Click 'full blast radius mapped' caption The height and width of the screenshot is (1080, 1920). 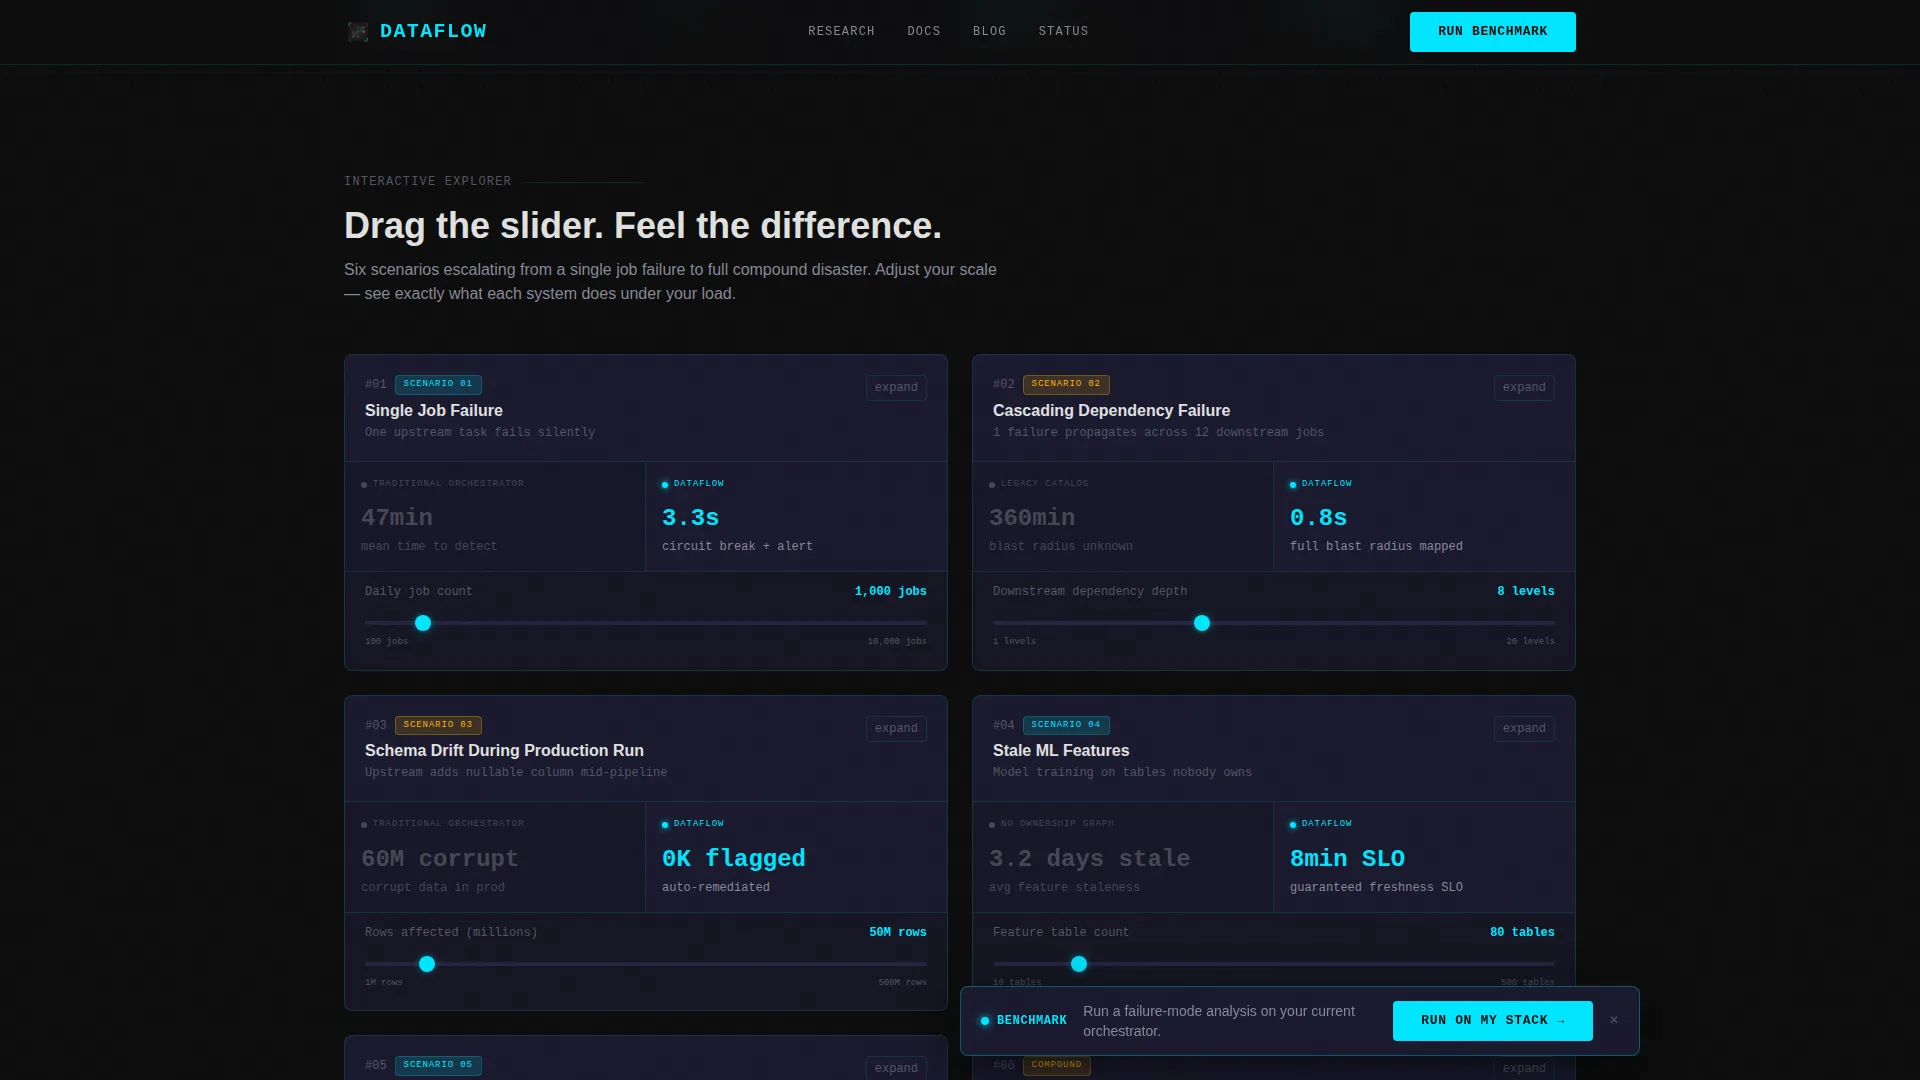tap(1376, 546)
